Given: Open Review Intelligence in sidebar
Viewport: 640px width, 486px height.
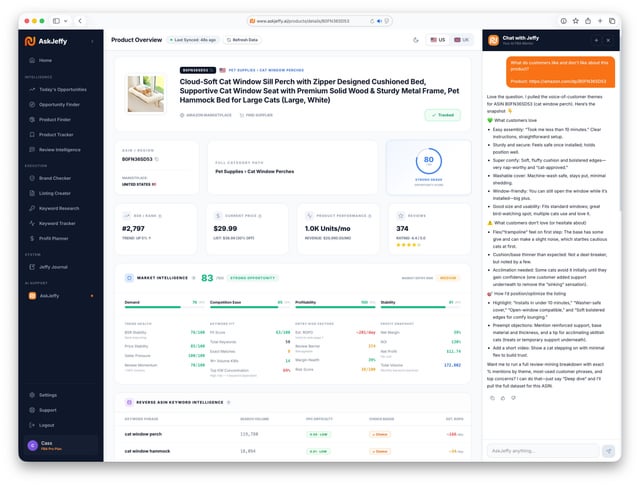Looking at the screenshot, I should tap(60, 150).
